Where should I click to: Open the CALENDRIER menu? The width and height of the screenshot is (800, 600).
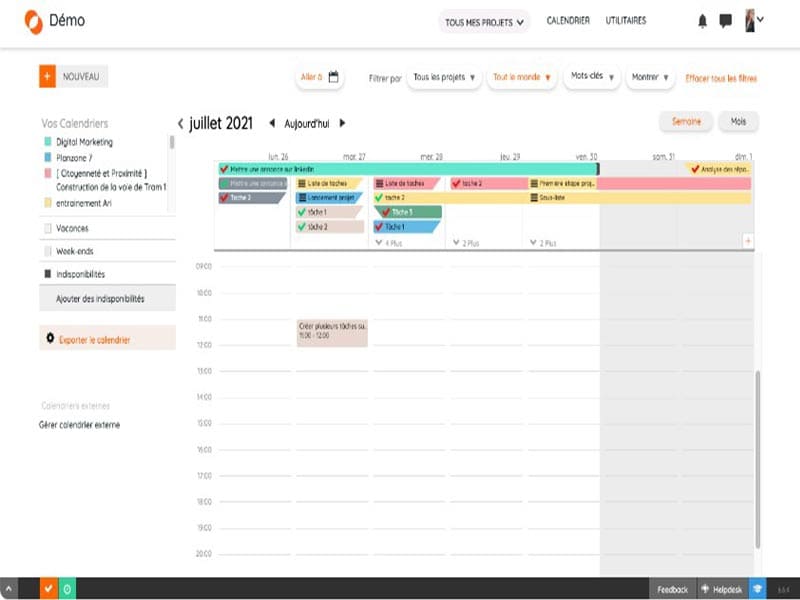point(568,20)
